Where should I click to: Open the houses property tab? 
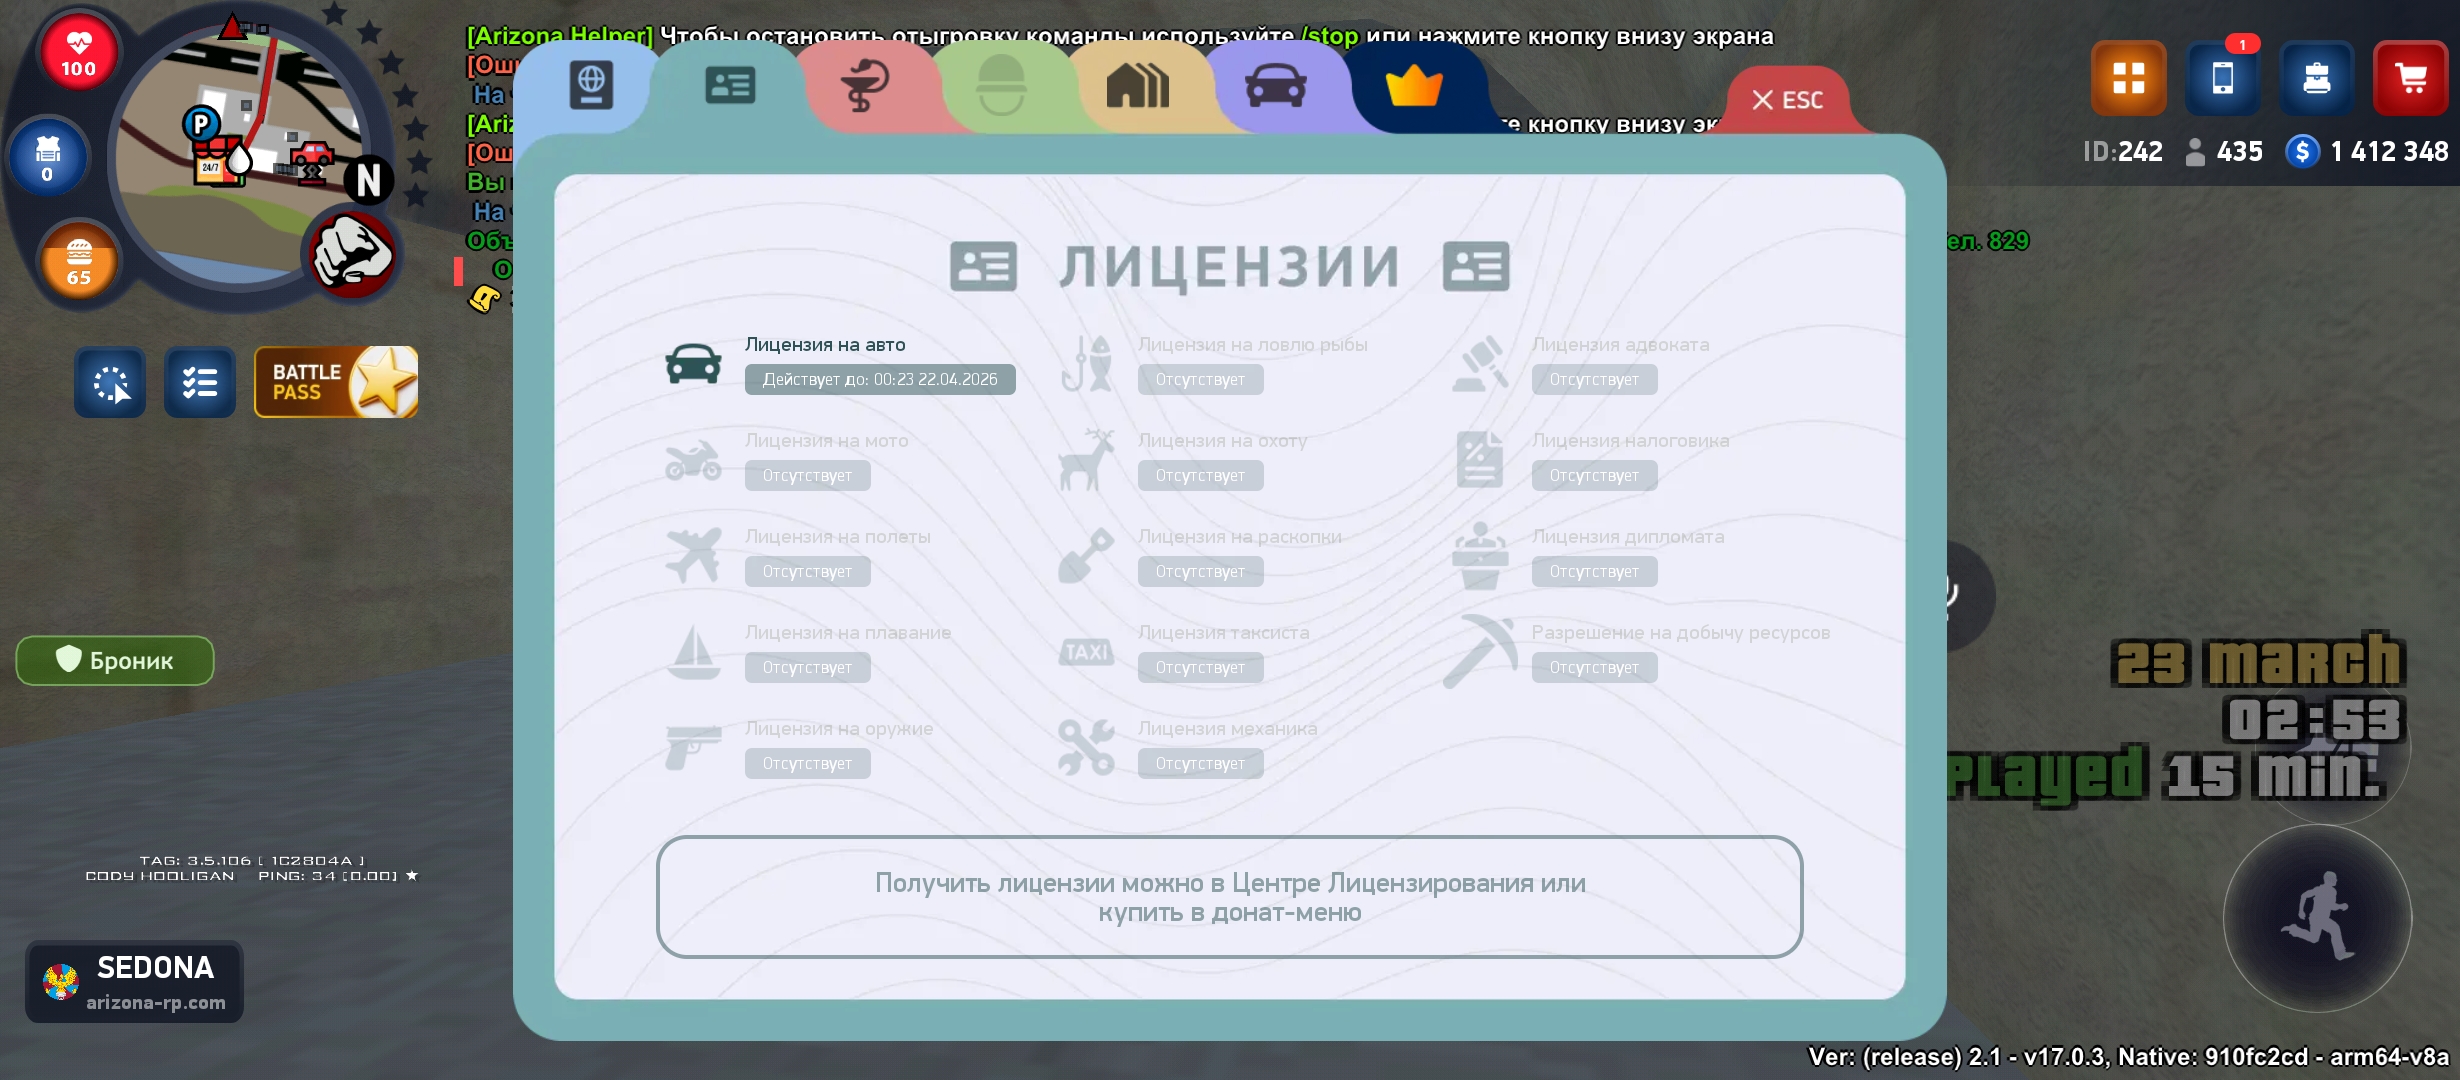click(1138, 86)
